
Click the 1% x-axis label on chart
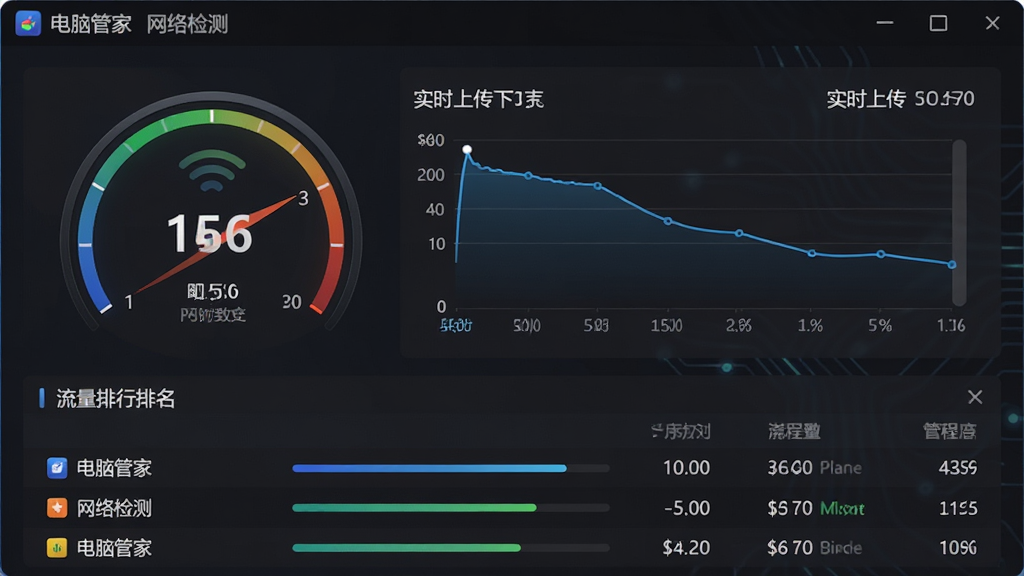(810, 325)
